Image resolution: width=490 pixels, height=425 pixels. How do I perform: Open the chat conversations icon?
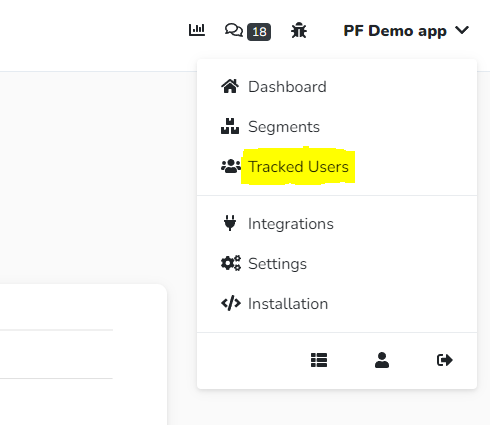(x=234, y=30)
